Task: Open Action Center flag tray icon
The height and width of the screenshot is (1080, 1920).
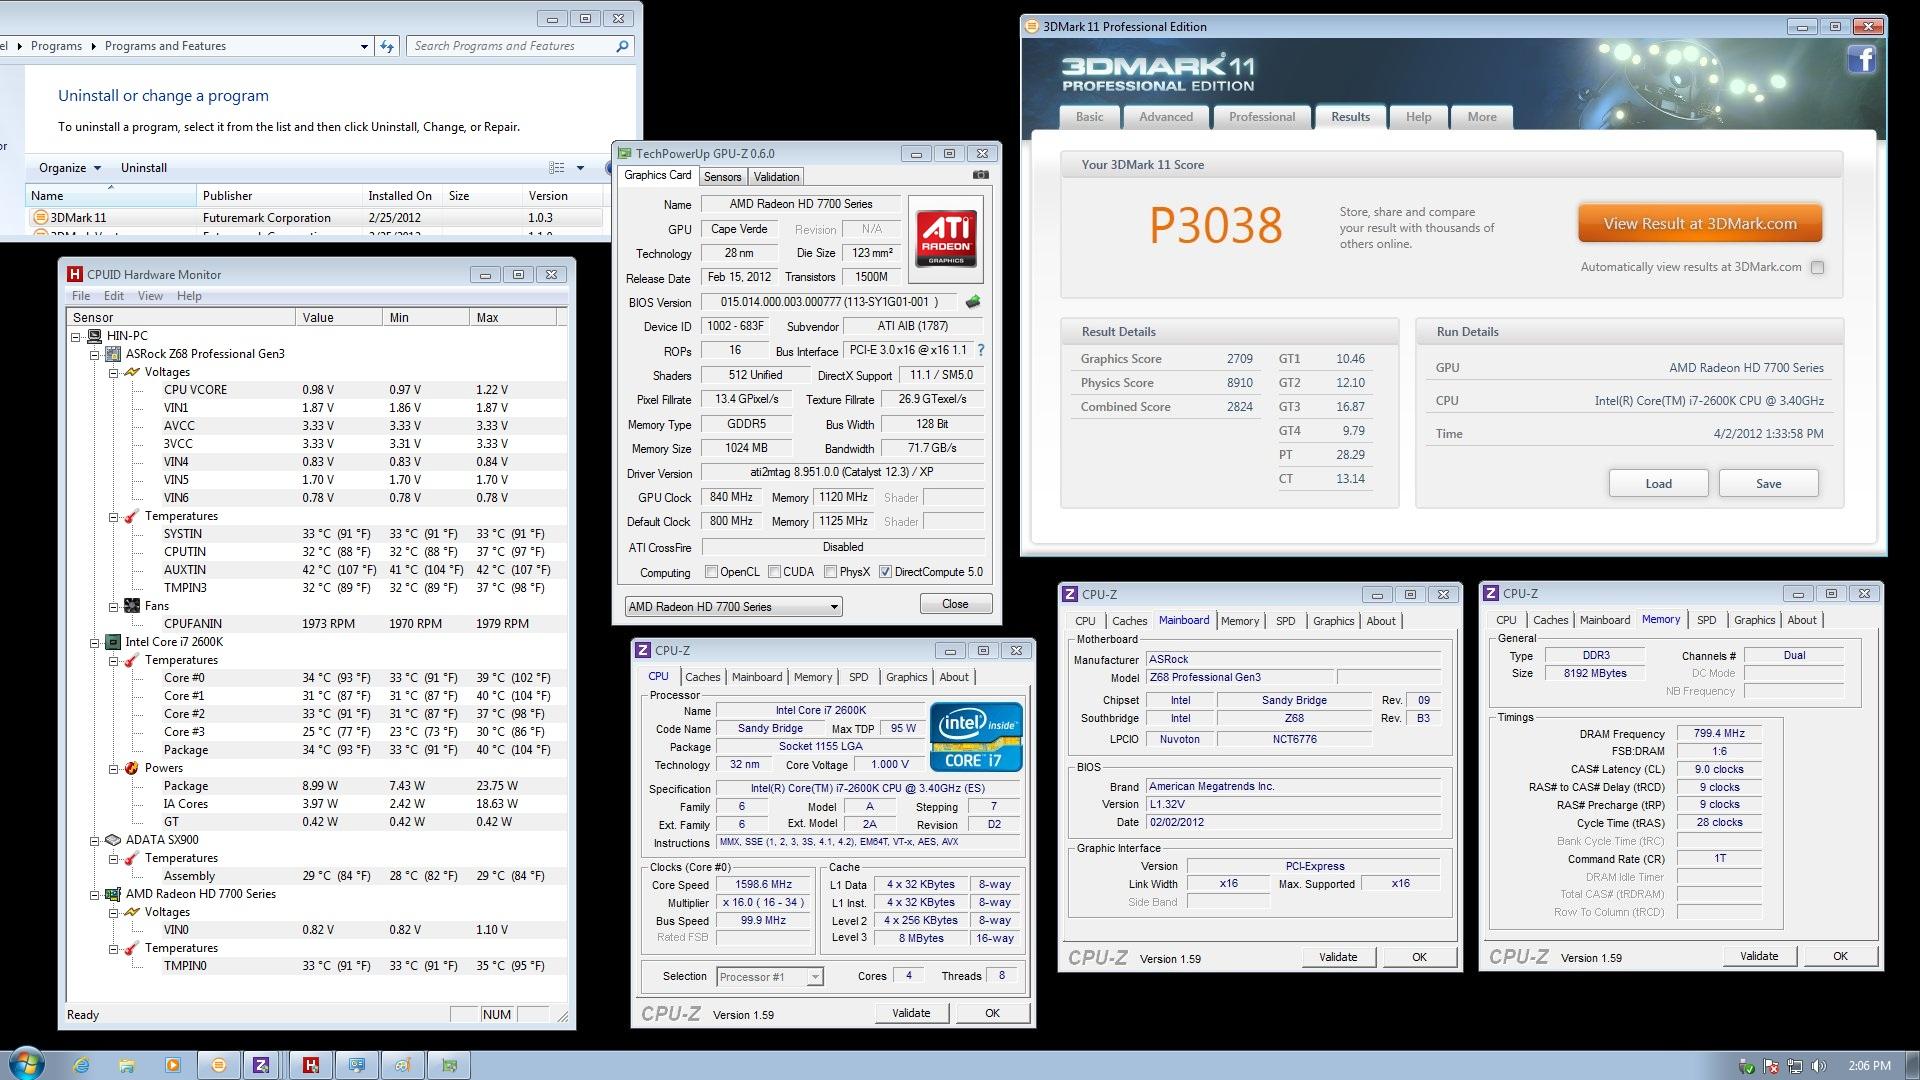Action: pos(1771,1066)
